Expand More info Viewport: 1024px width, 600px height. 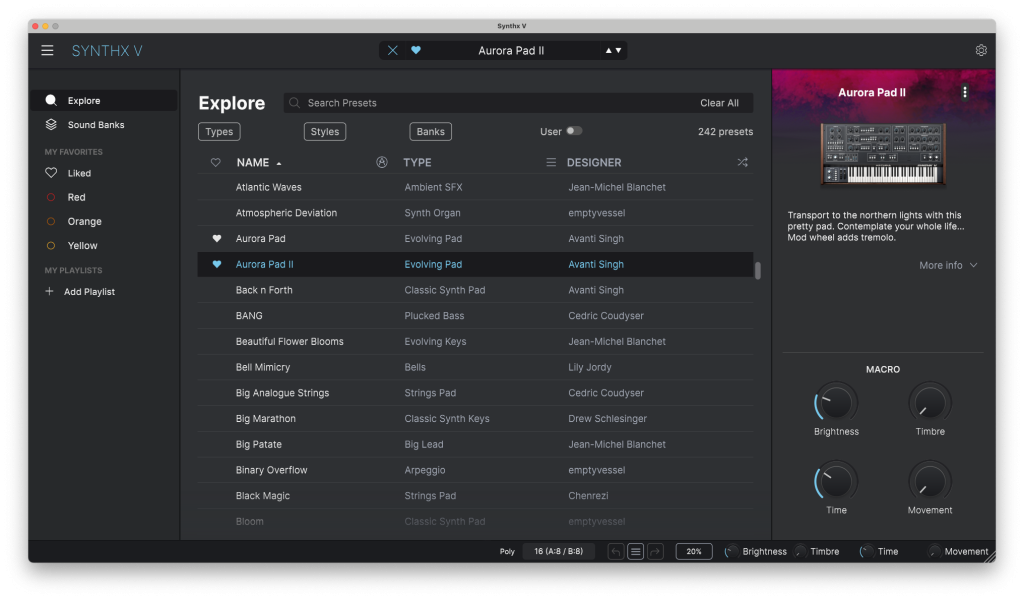pos(948,265)
